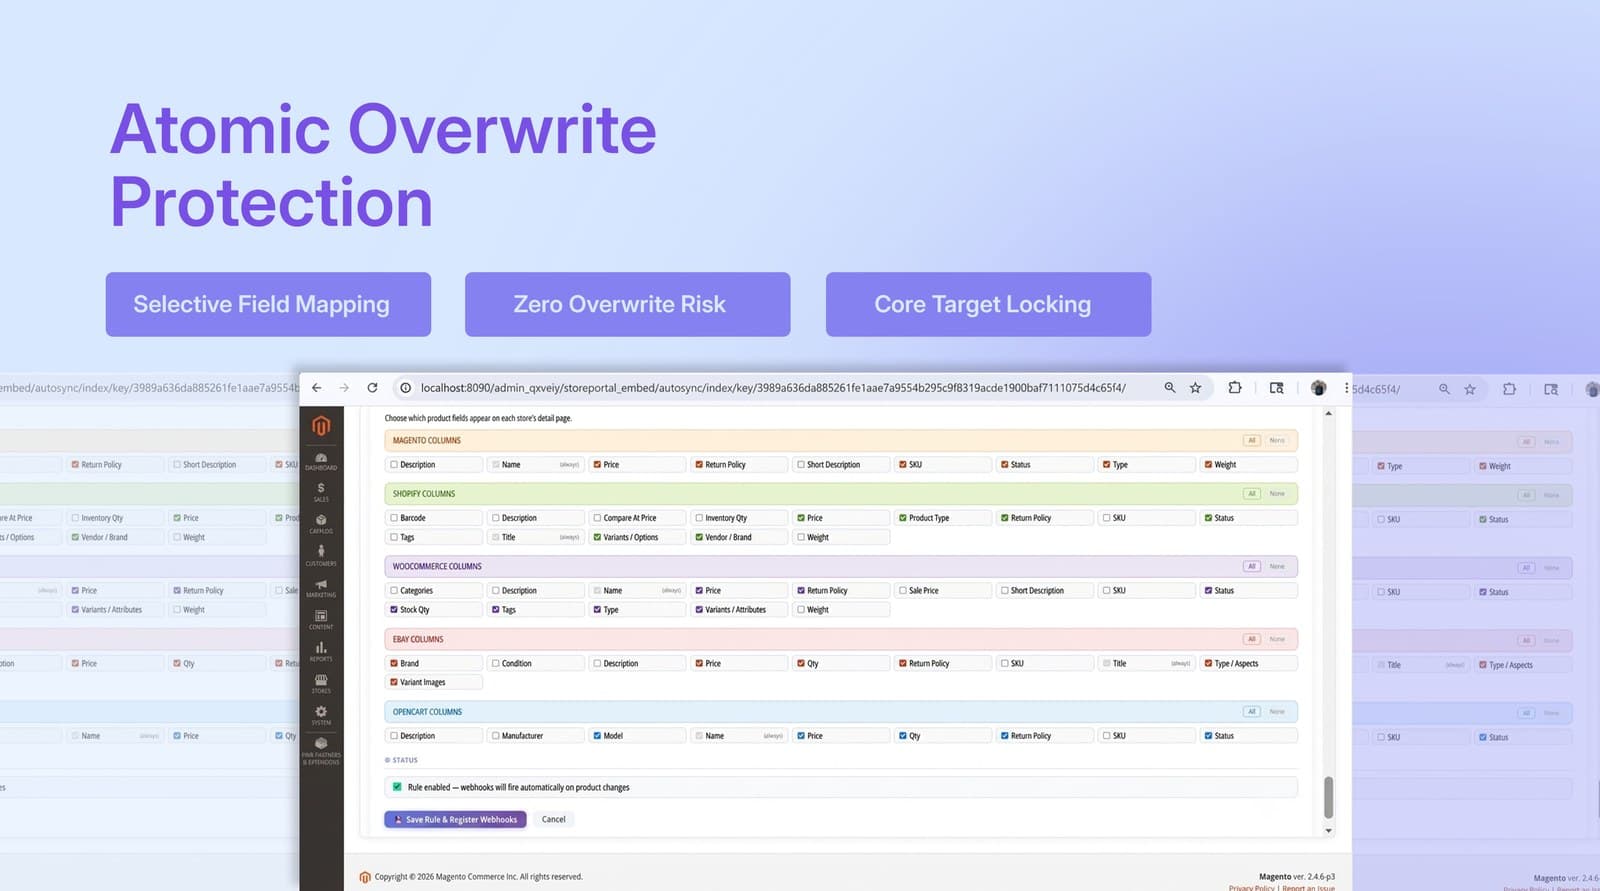Image resolution: width=1600 pixels, height=891 pixels.
Task: Open System in the Magento sidebar
Action: click(x=321, y=715)
